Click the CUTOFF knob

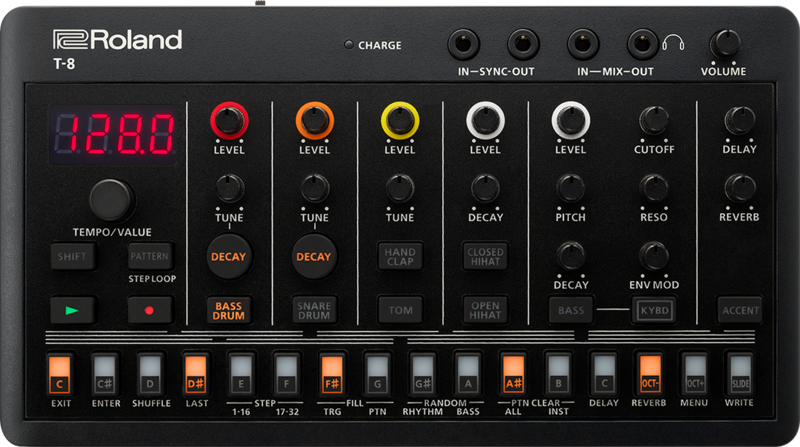(x=654, y=121)
